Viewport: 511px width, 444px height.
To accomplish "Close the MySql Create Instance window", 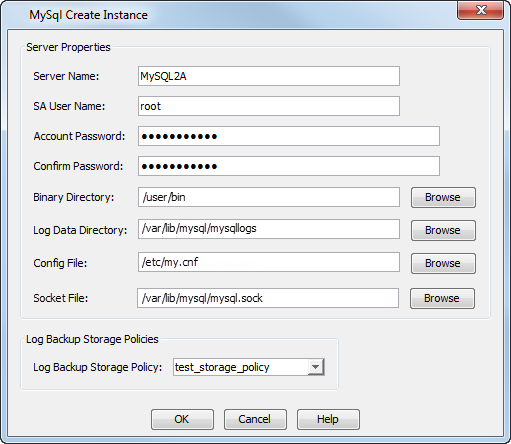I will point(480,10).
